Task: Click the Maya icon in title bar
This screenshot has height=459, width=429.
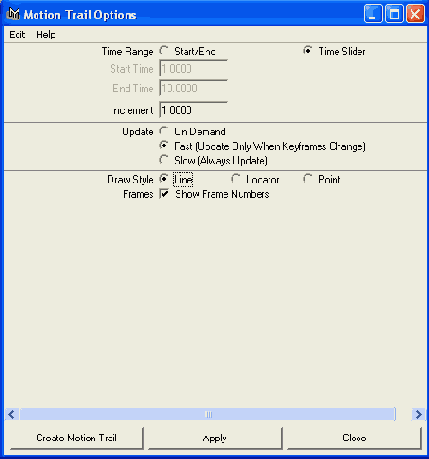Action: [x=13, y=14]
